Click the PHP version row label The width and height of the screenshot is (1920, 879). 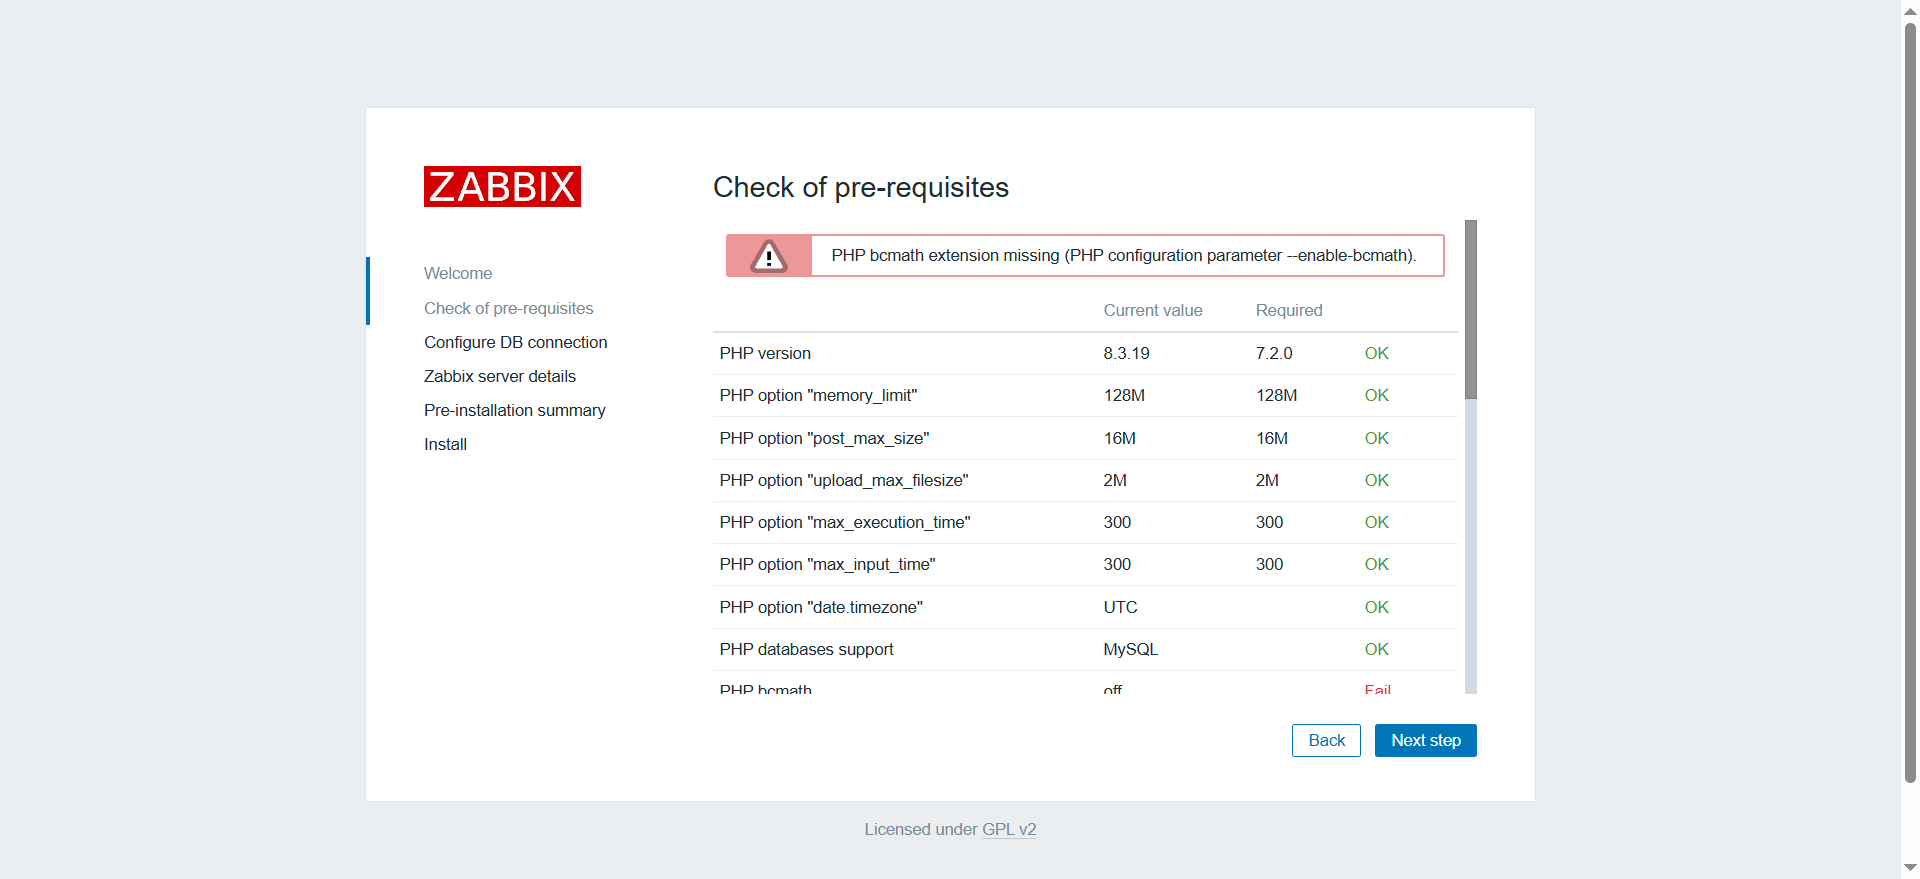pos(765,354)
